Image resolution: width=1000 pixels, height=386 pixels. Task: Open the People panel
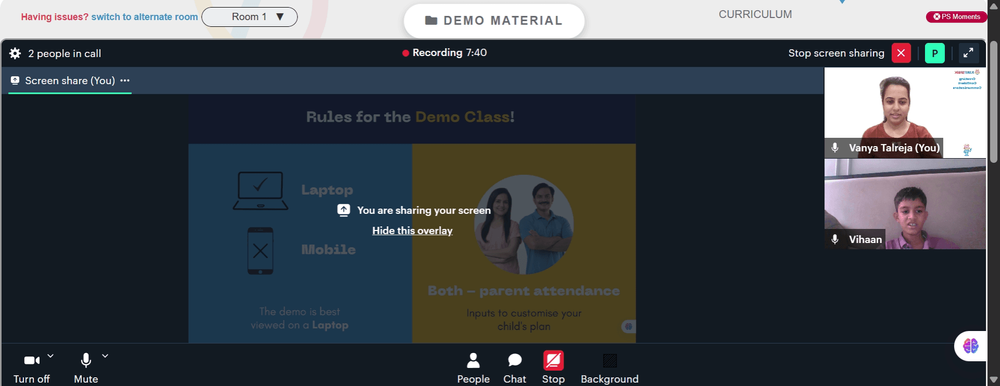[x=473, y=368]
